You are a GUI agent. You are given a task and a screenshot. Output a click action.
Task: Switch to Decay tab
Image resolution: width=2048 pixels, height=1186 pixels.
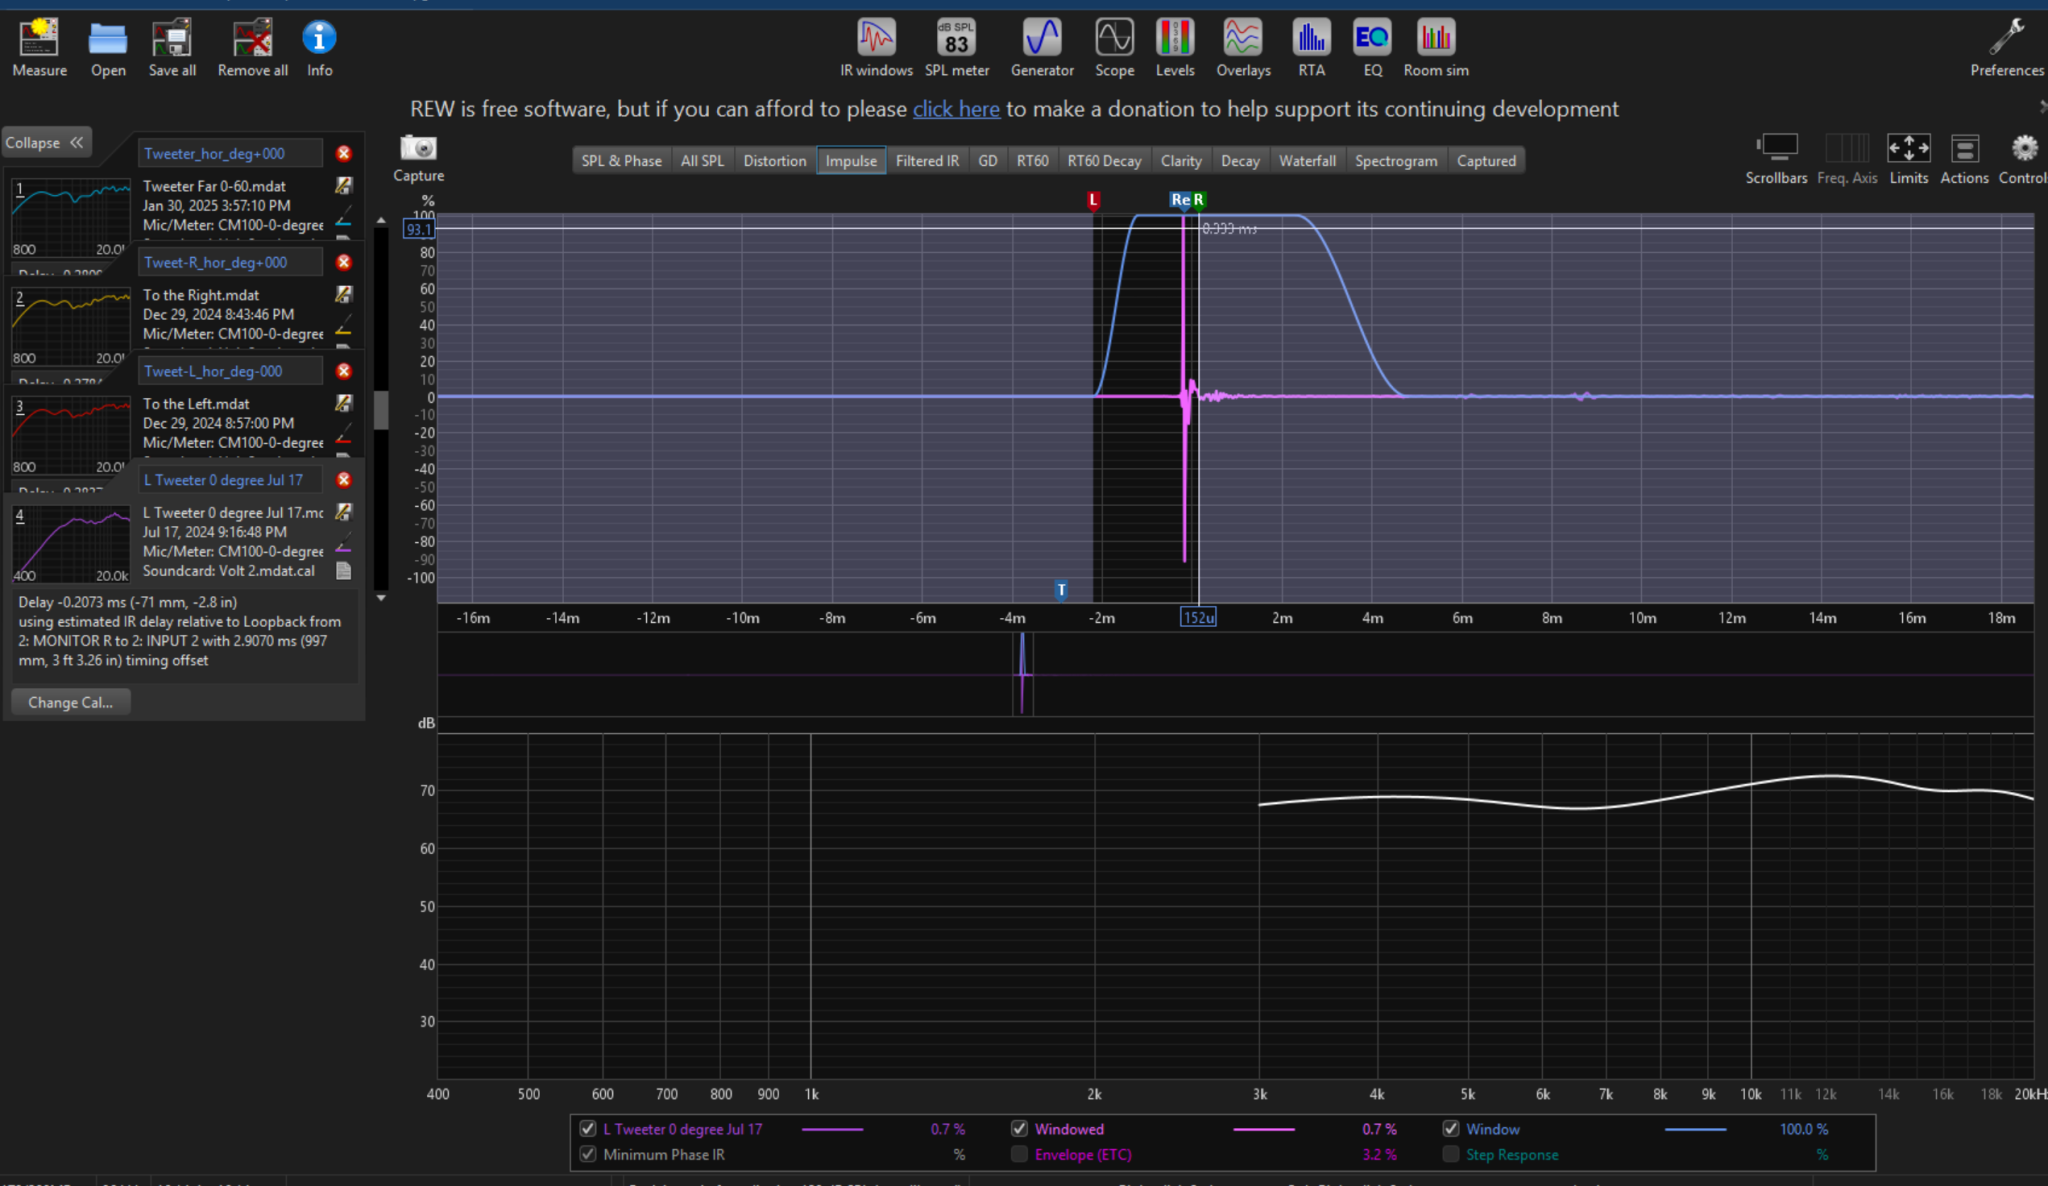click(1240, 161)
